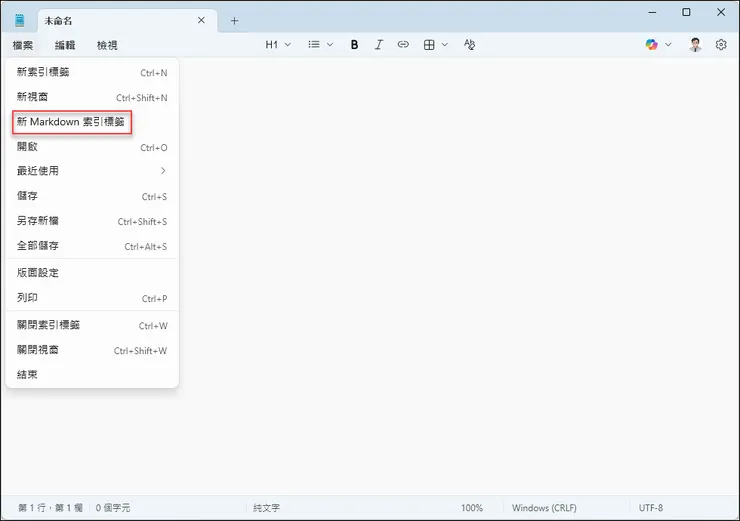This screenshot has height=521, width=740.
Task: Click the 純文字 format status entry
Action: 266,508
